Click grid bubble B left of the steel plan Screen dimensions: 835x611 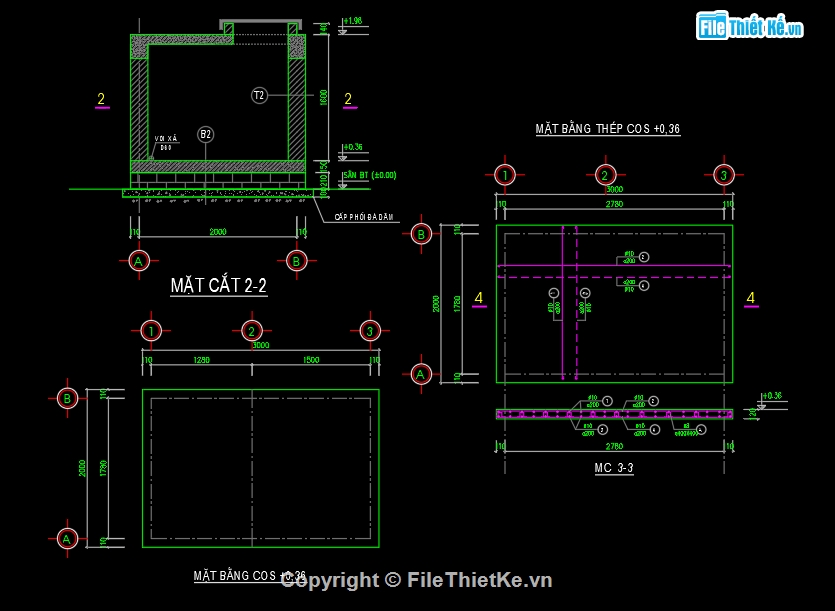421,235
